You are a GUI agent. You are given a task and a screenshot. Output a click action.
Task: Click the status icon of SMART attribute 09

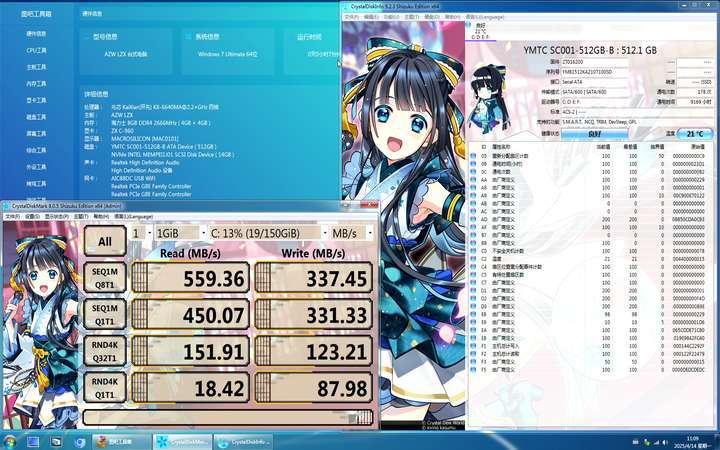[473, 164]
